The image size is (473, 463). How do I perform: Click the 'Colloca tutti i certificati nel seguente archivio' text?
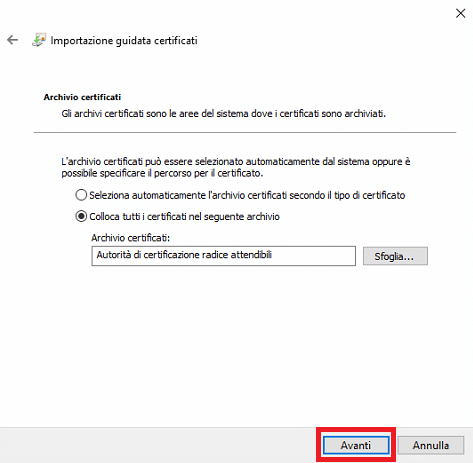[x=184, y=217]
